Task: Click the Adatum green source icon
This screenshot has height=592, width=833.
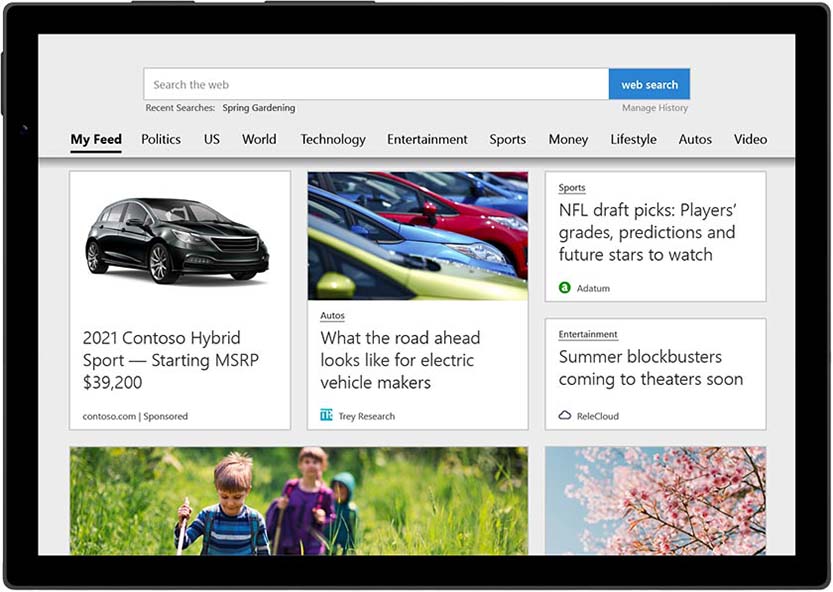Action: coord(565,288)
